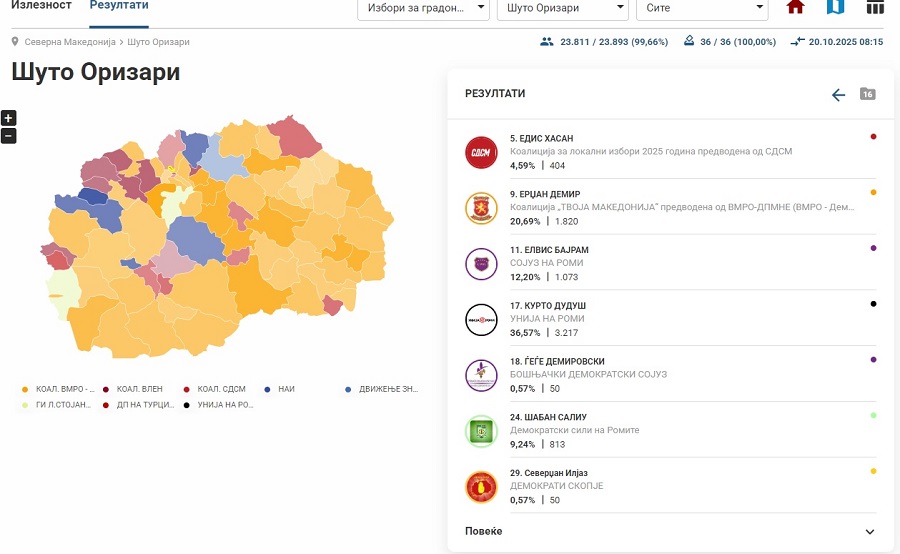Expand the Повеќе section
Viewport: 900px width, 554px height.
670,531
